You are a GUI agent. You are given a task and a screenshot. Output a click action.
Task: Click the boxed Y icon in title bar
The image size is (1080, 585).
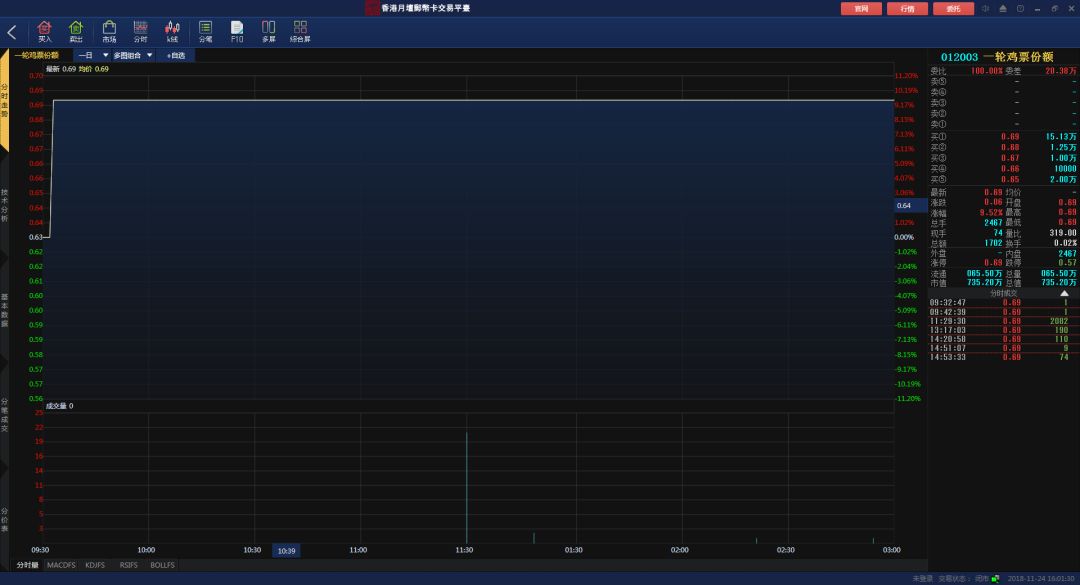click(1020, 8)
